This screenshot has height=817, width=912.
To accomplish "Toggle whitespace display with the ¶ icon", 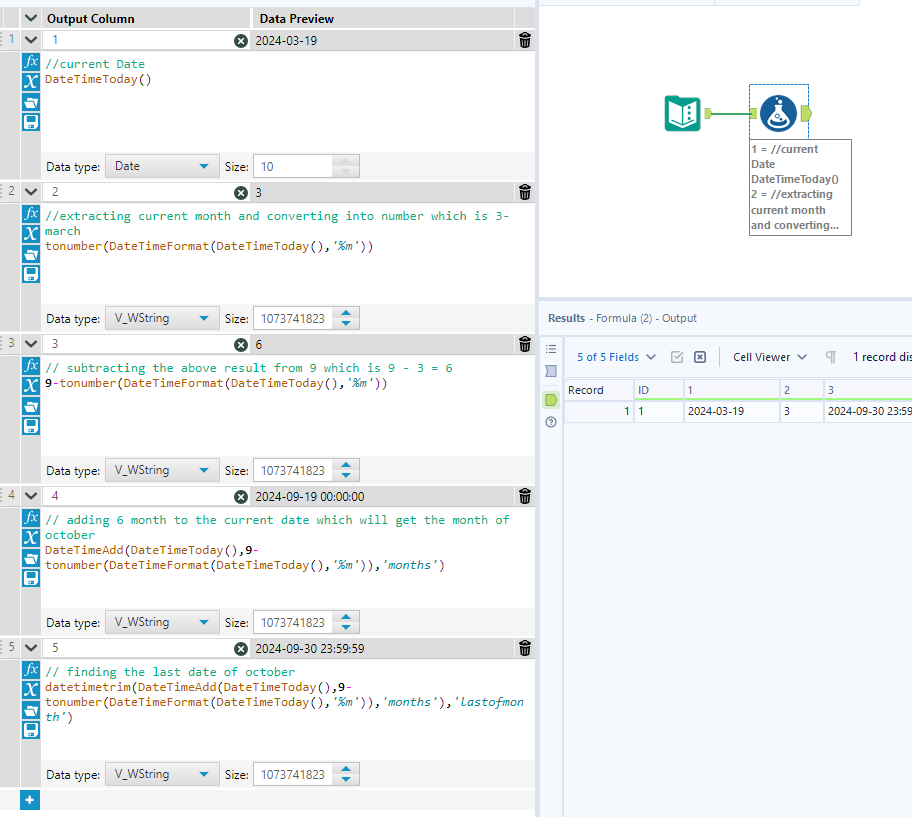I will pyautogui.click(x=831, y=357).
